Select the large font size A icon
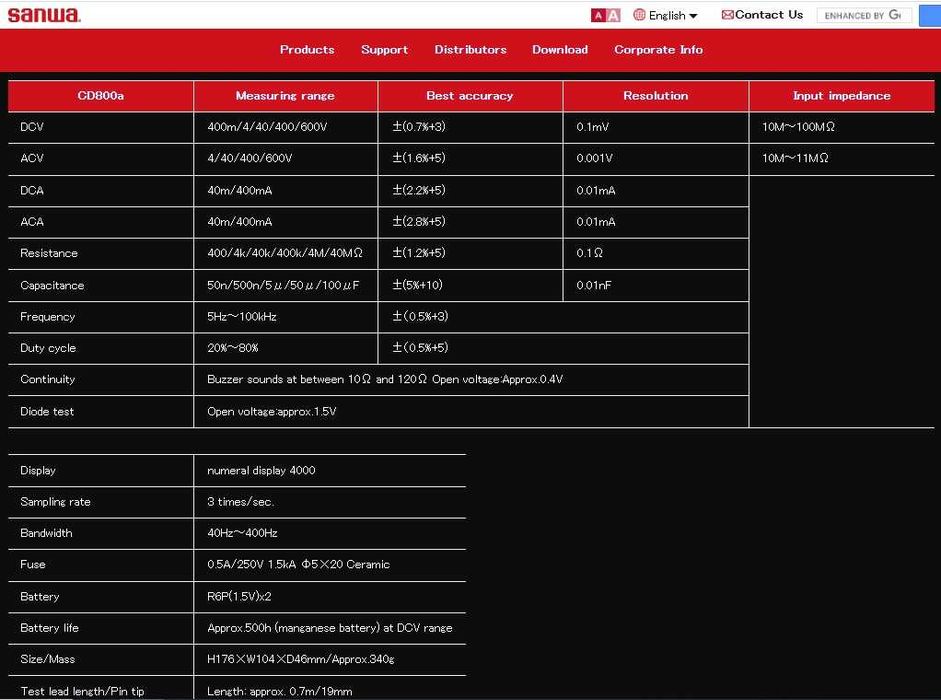Screen dimensions: 941x700 [613, 16]
